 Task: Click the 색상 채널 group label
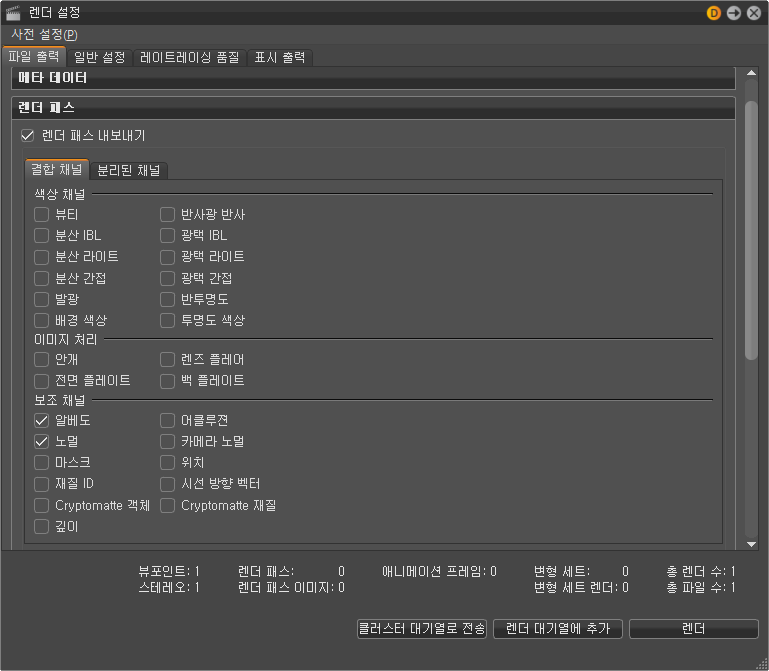59,194
